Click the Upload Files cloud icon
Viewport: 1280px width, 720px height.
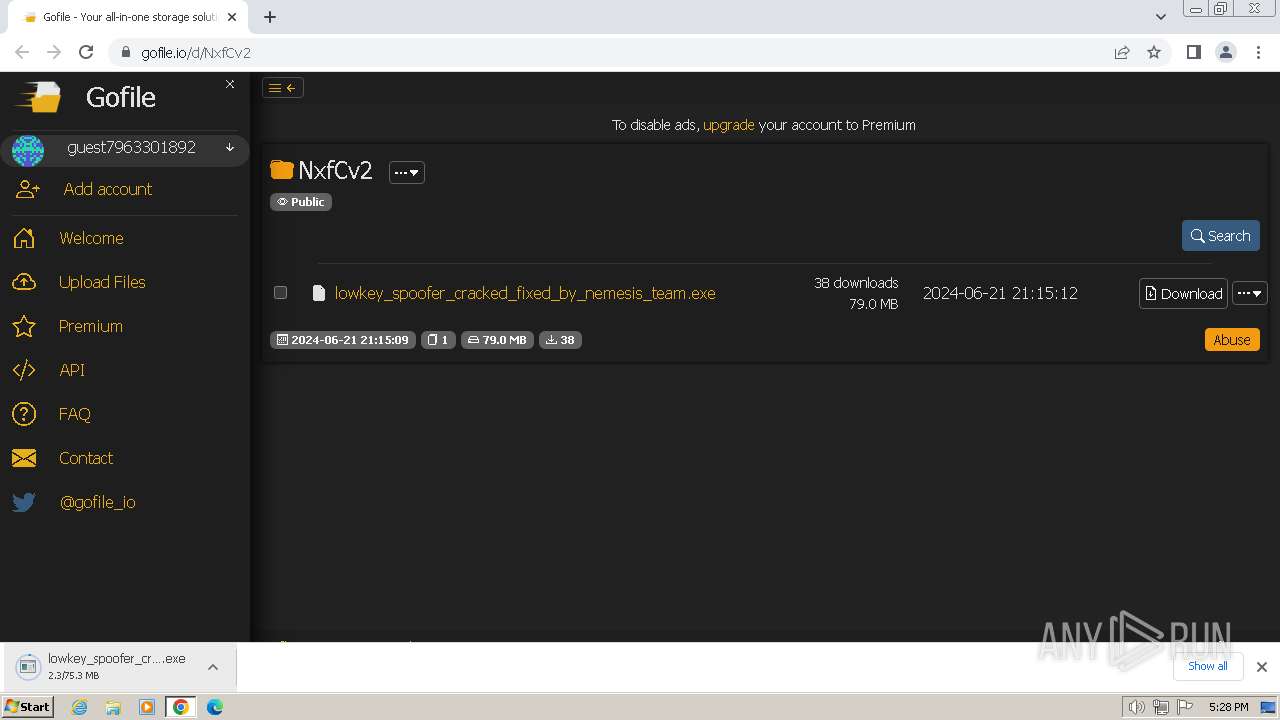tap(24, 282)
